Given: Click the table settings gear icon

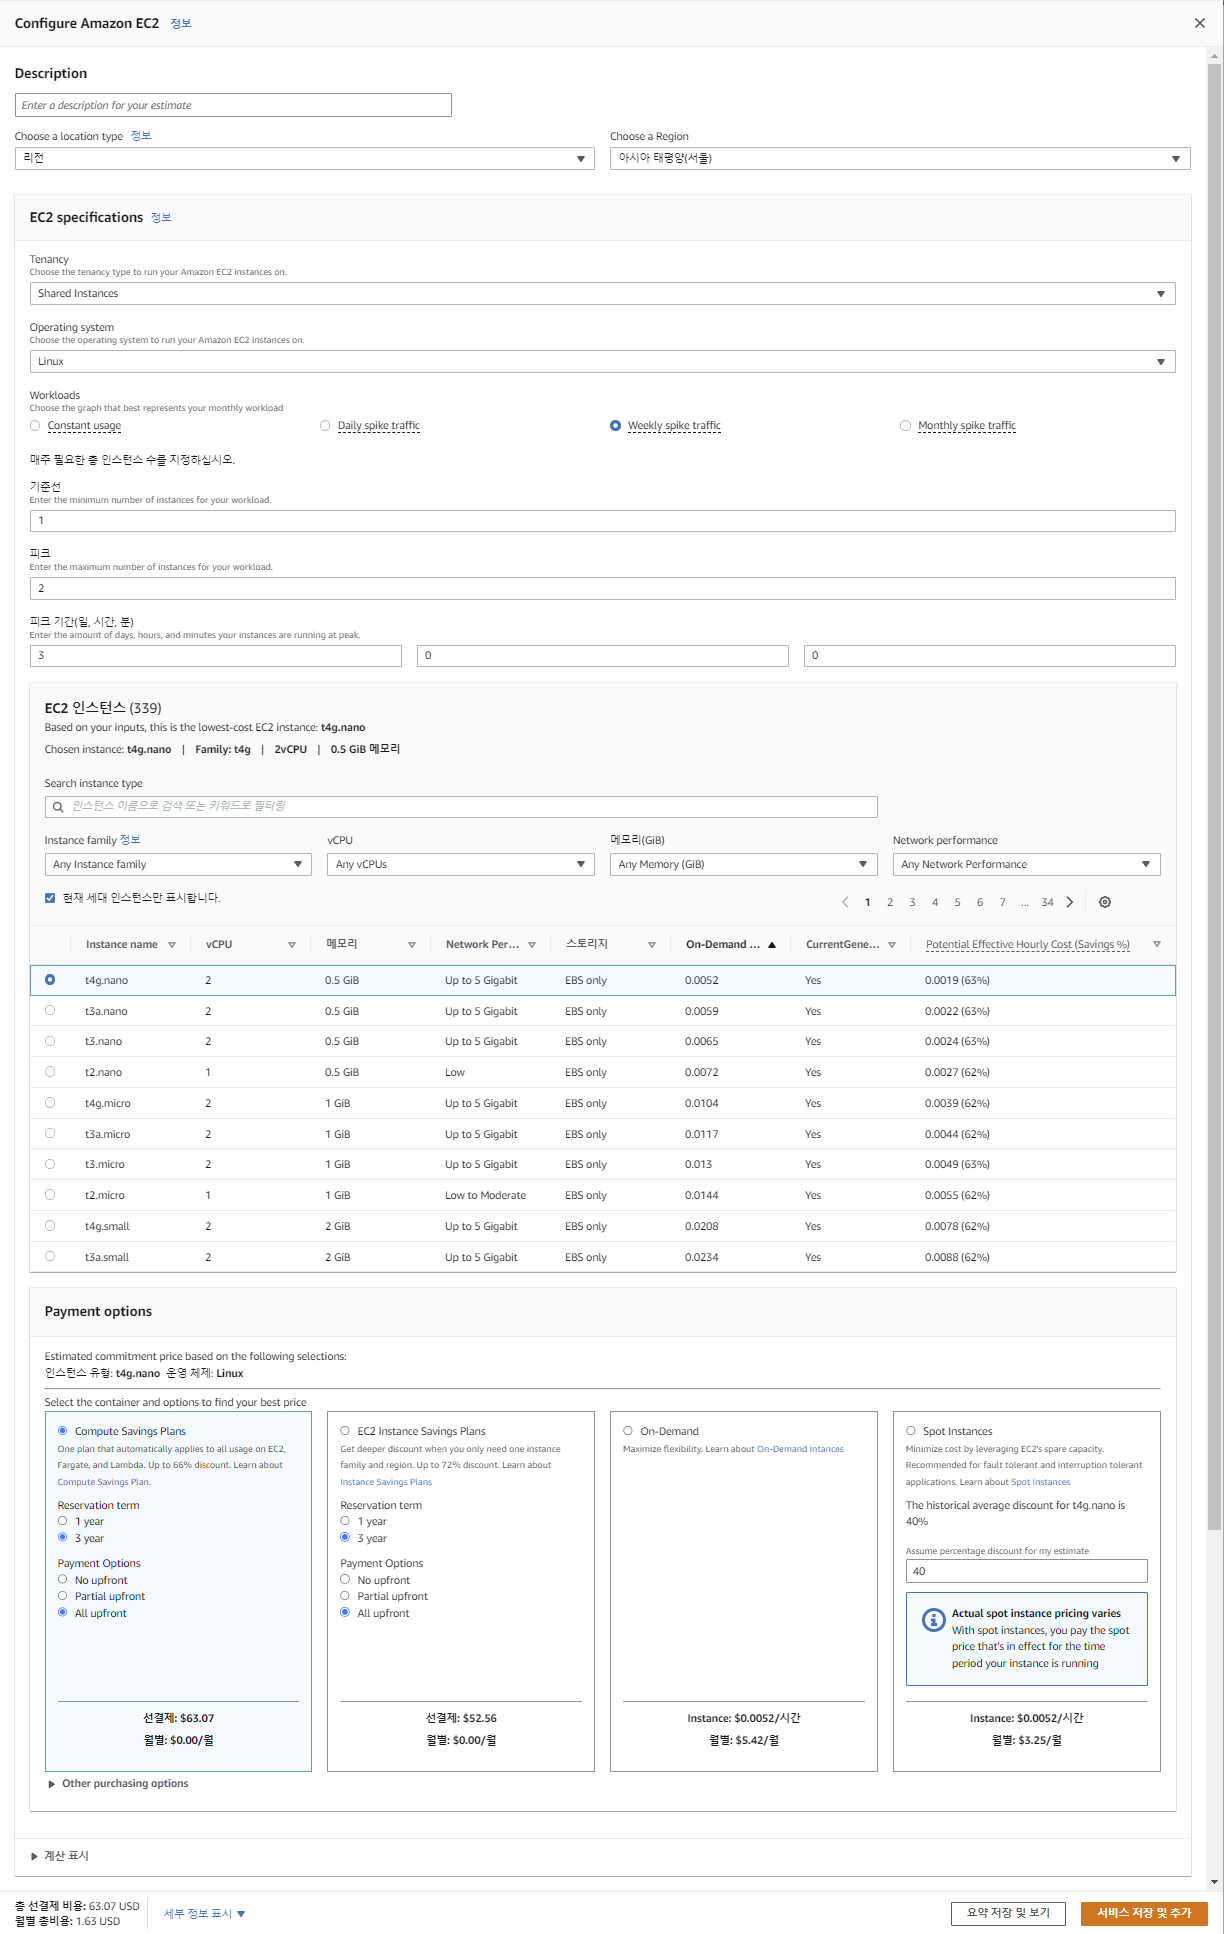Looking at the screenshot, I should click(x=1104, y=902).
